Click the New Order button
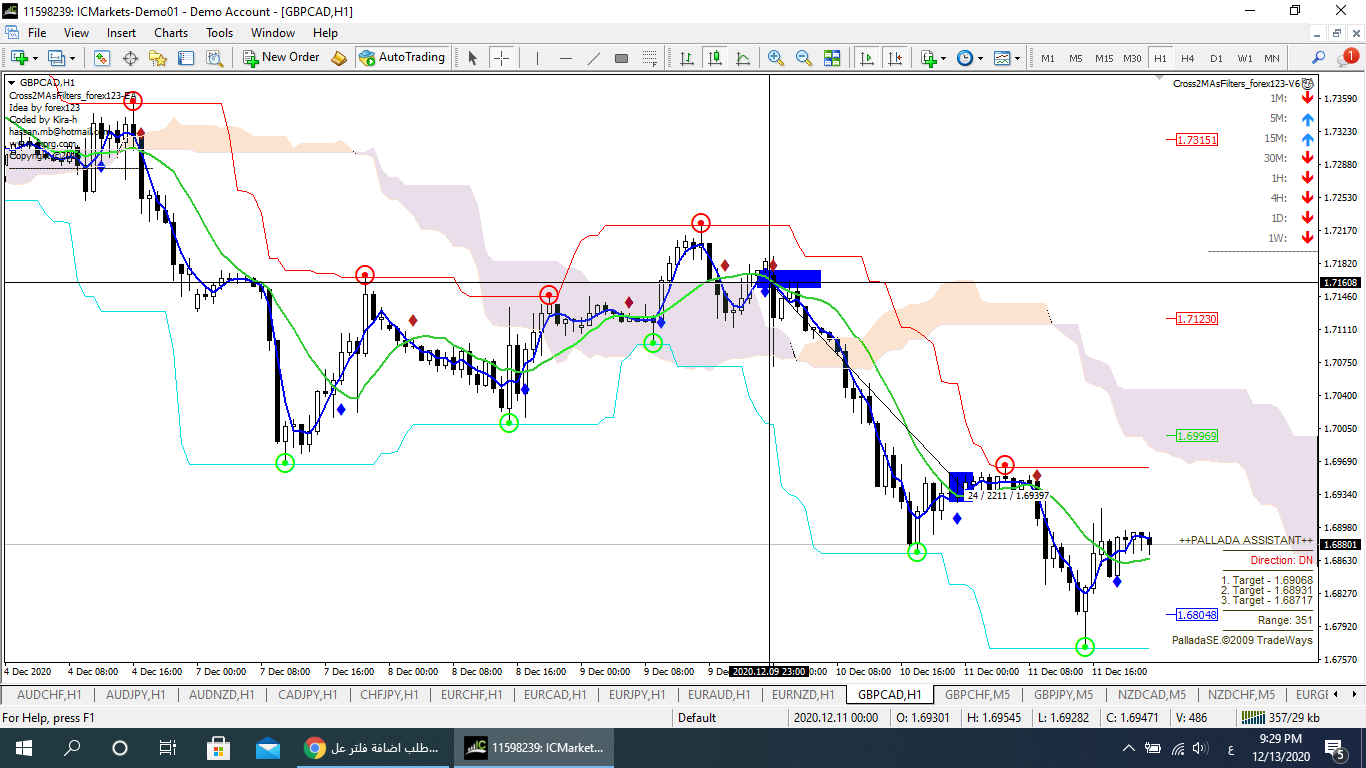Image resolution: width=1366 pixels, height=768 pixels. (x=281, y=58)
